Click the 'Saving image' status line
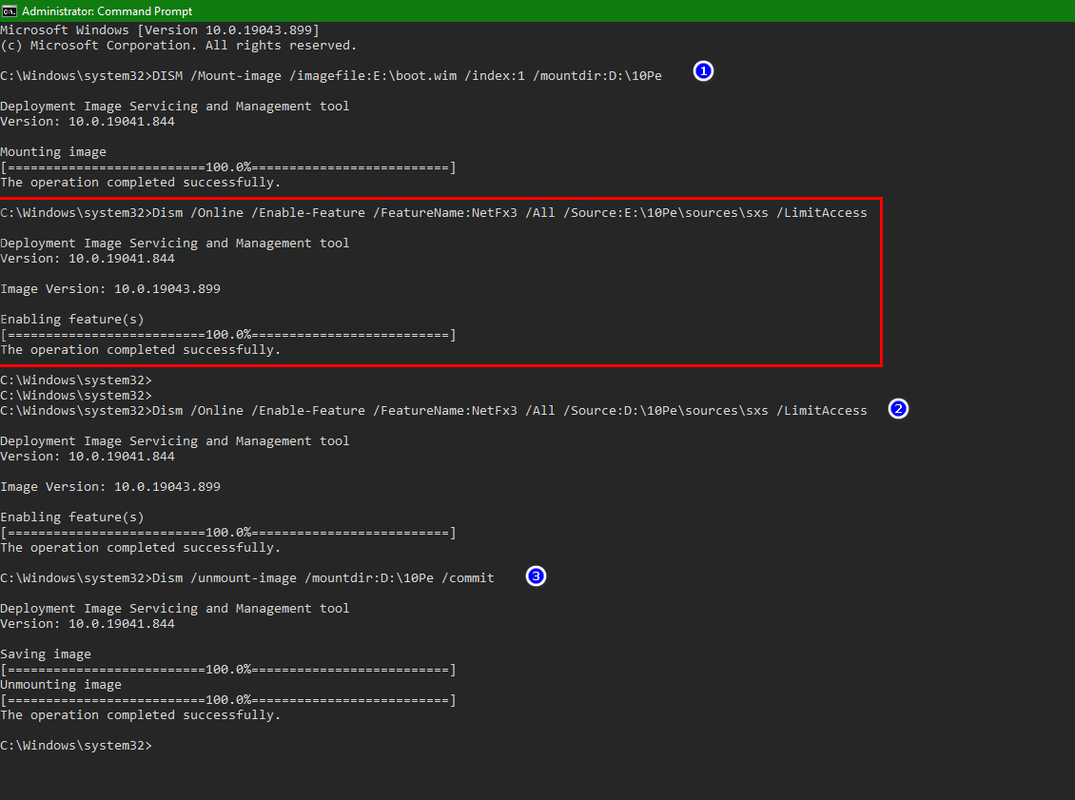This screenshot has width=1075, height=800. (45, 654)
